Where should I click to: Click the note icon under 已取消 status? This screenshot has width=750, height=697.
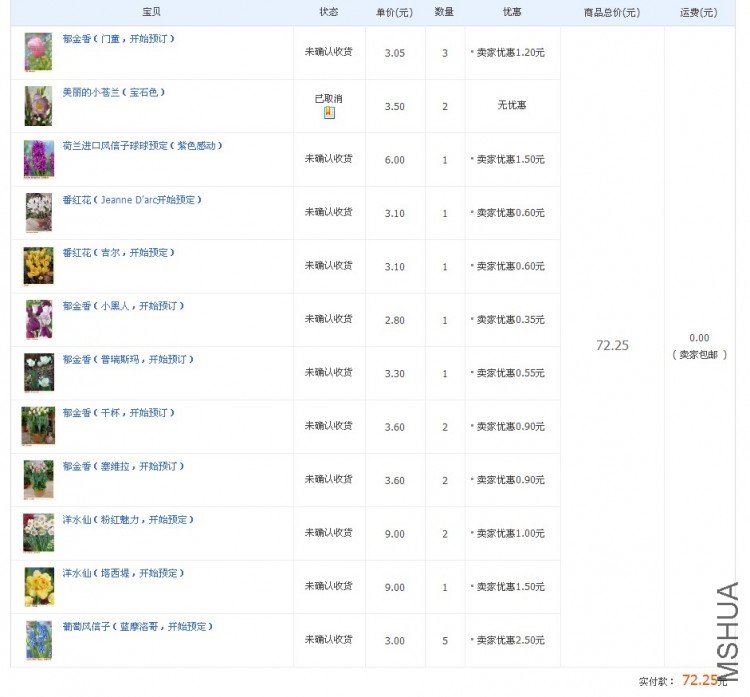329,112
